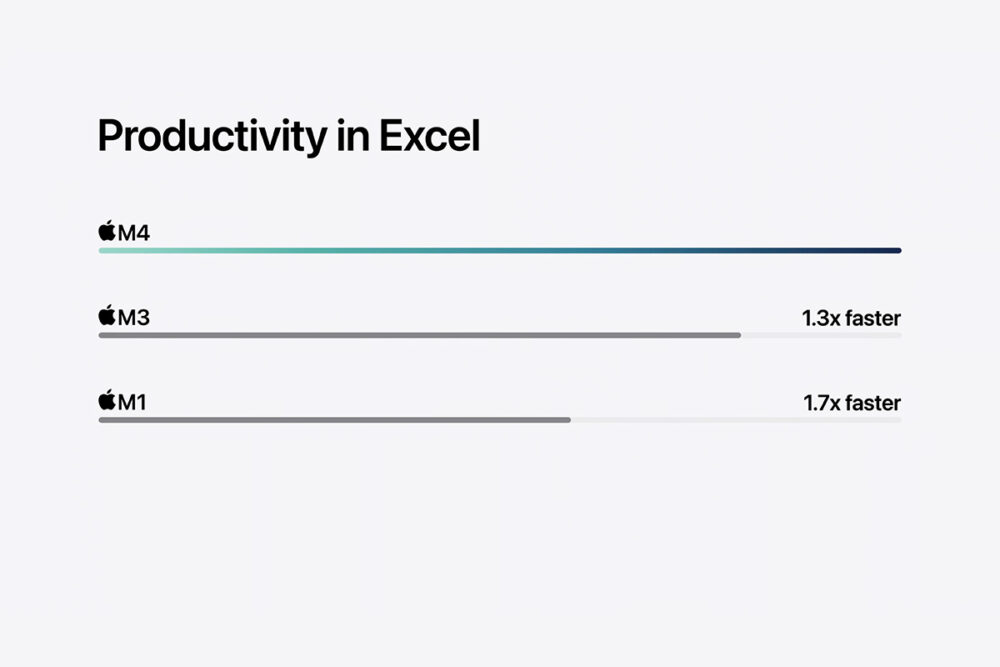
Task: Click the "1.7x faster" label
Action: click(852, 403)
